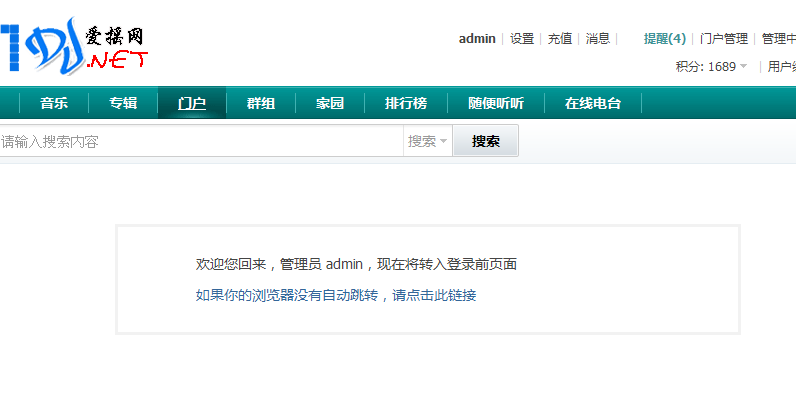Expand the 积分: 1689 points dropdown
Screen dimensions: 796x419
[711, 67]
